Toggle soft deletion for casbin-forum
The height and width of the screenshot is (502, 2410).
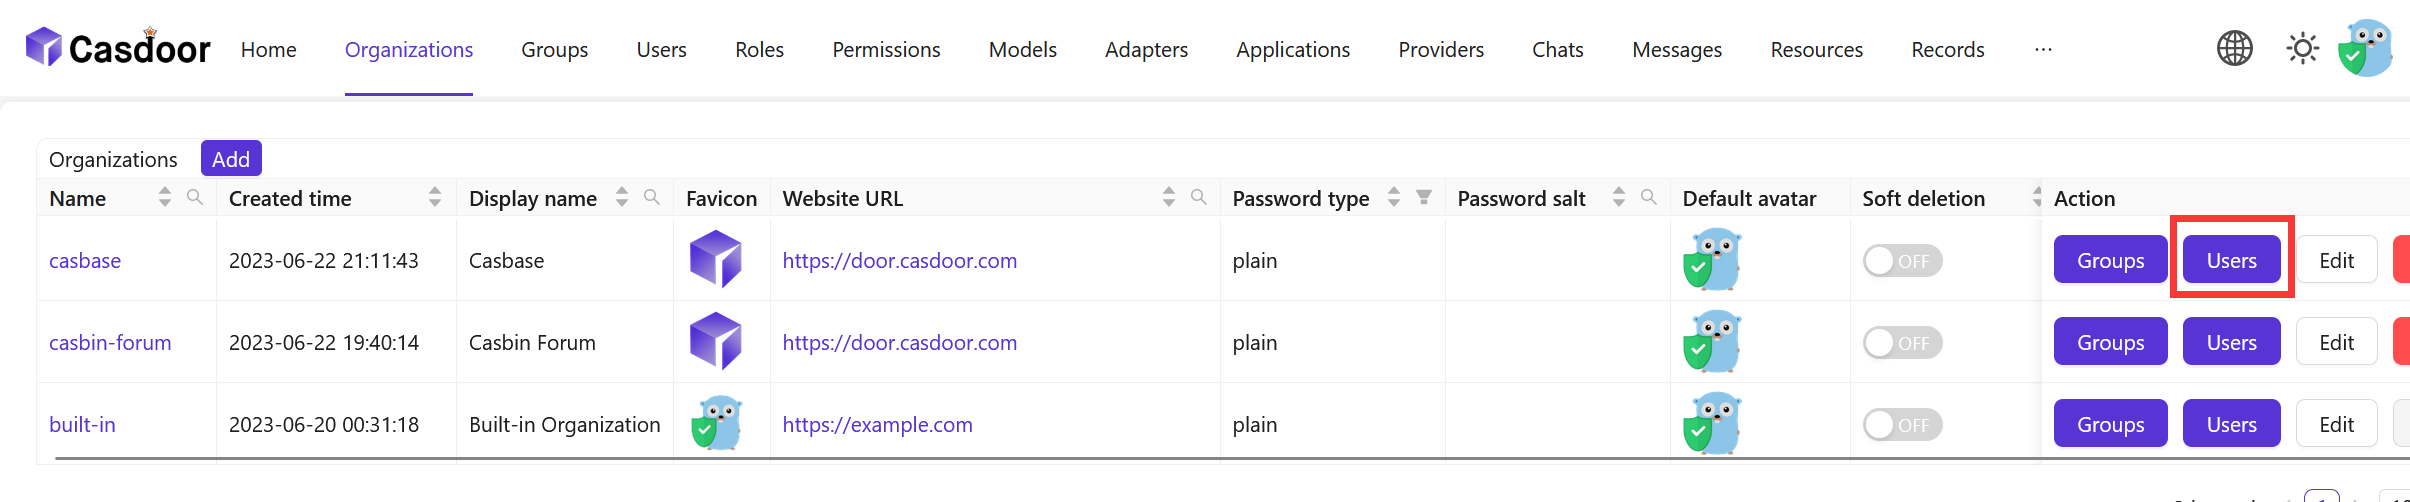click(x=1902, y=343)
